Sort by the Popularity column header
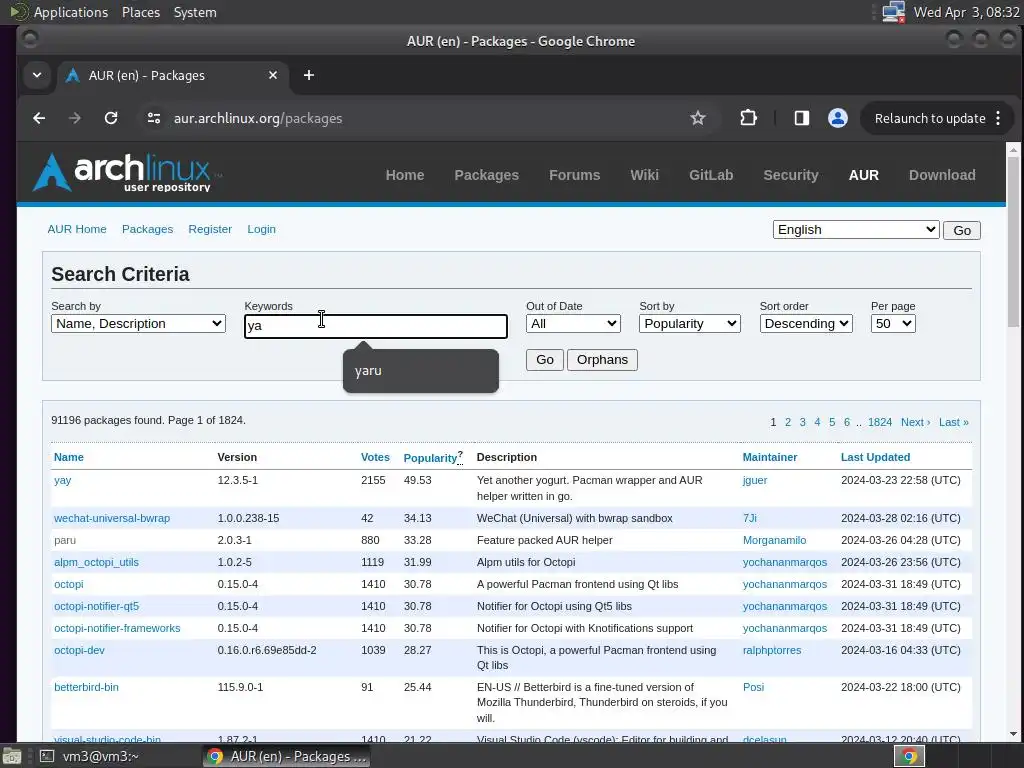 [x=430, y=458]
